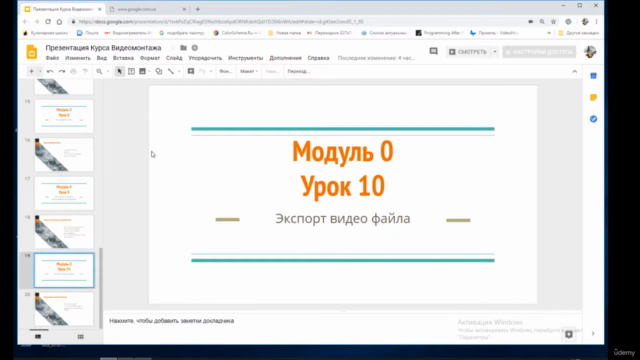Click the browser address bar URL
Screen dimensions: 640x360
click(220, 22)
